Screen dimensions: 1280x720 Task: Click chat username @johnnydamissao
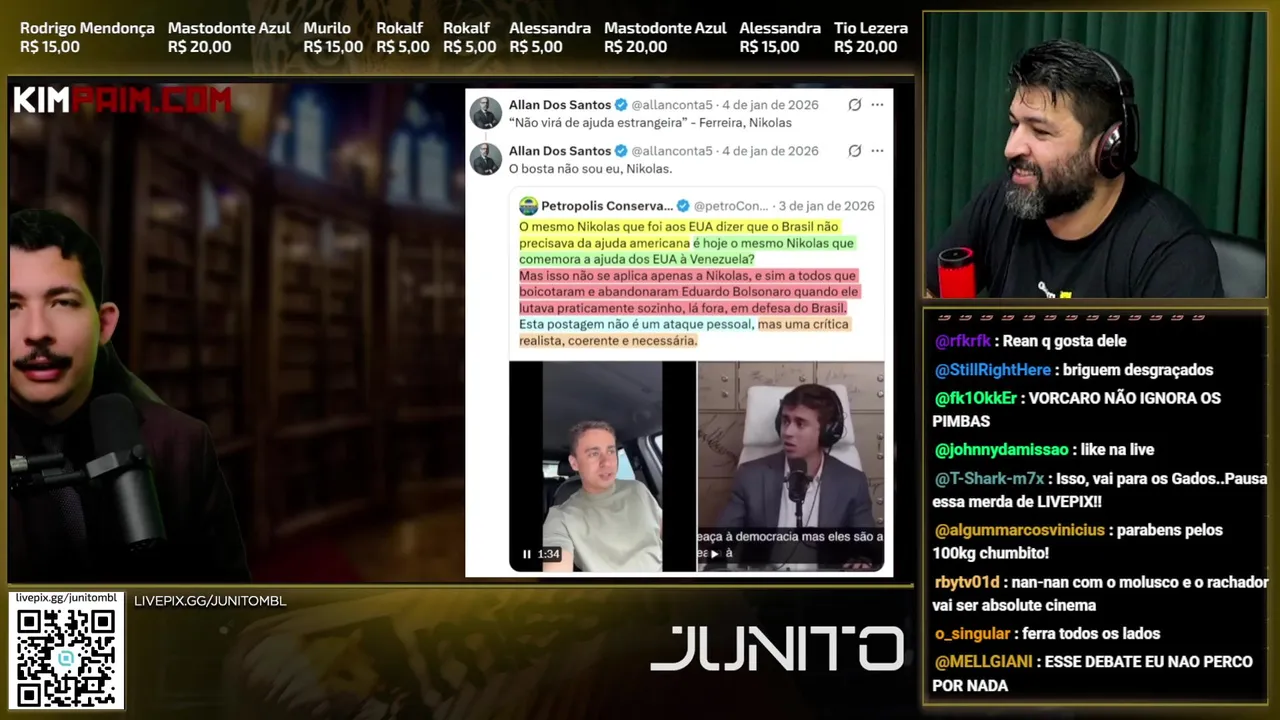[1001, 450]
